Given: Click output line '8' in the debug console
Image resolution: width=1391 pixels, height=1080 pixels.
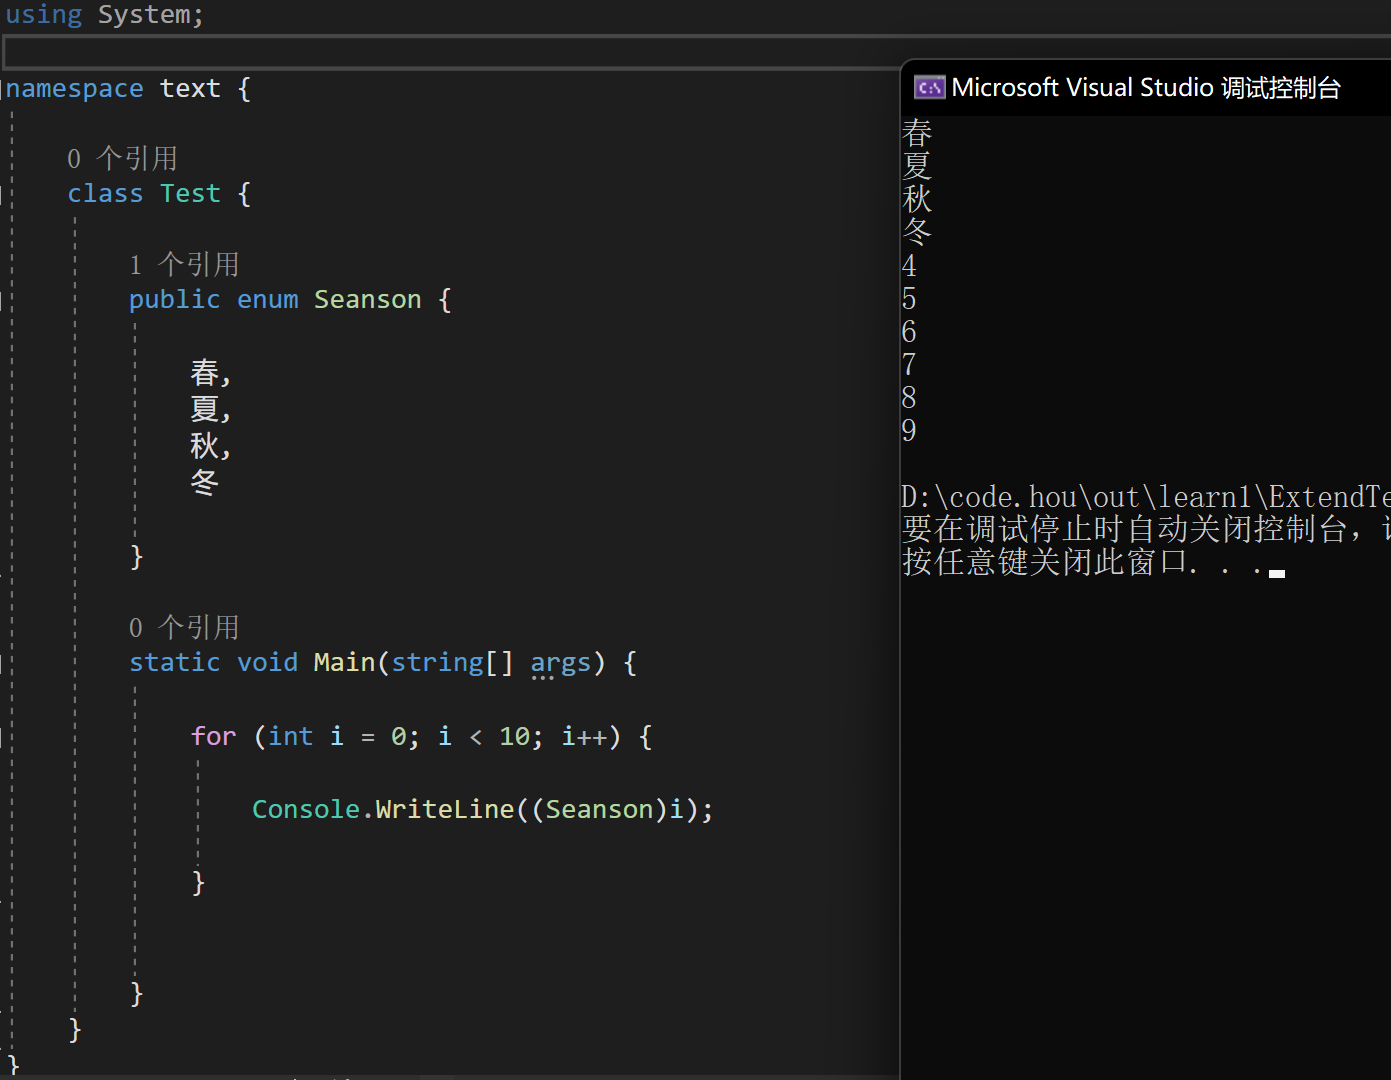Looking at the screenshot, I should coord(909,398).
